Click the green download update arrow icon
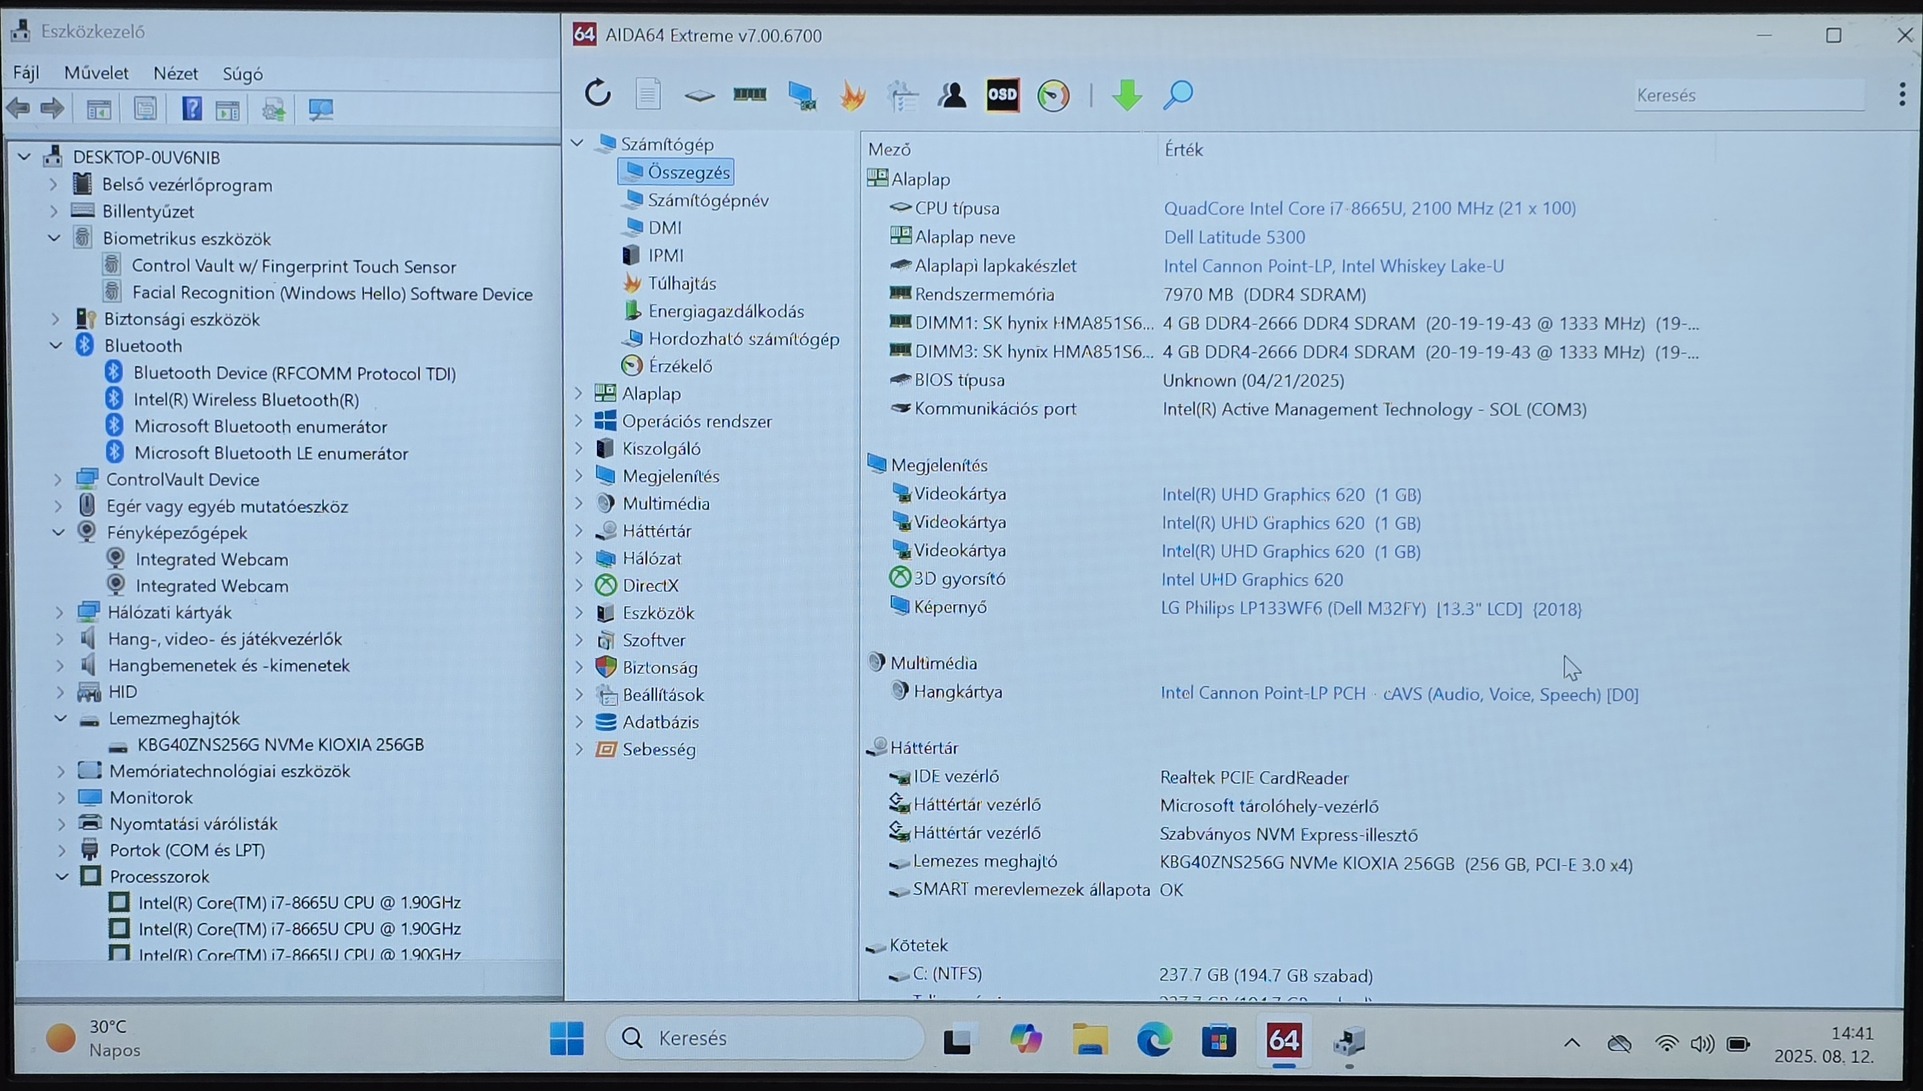 coord(1127,95)
